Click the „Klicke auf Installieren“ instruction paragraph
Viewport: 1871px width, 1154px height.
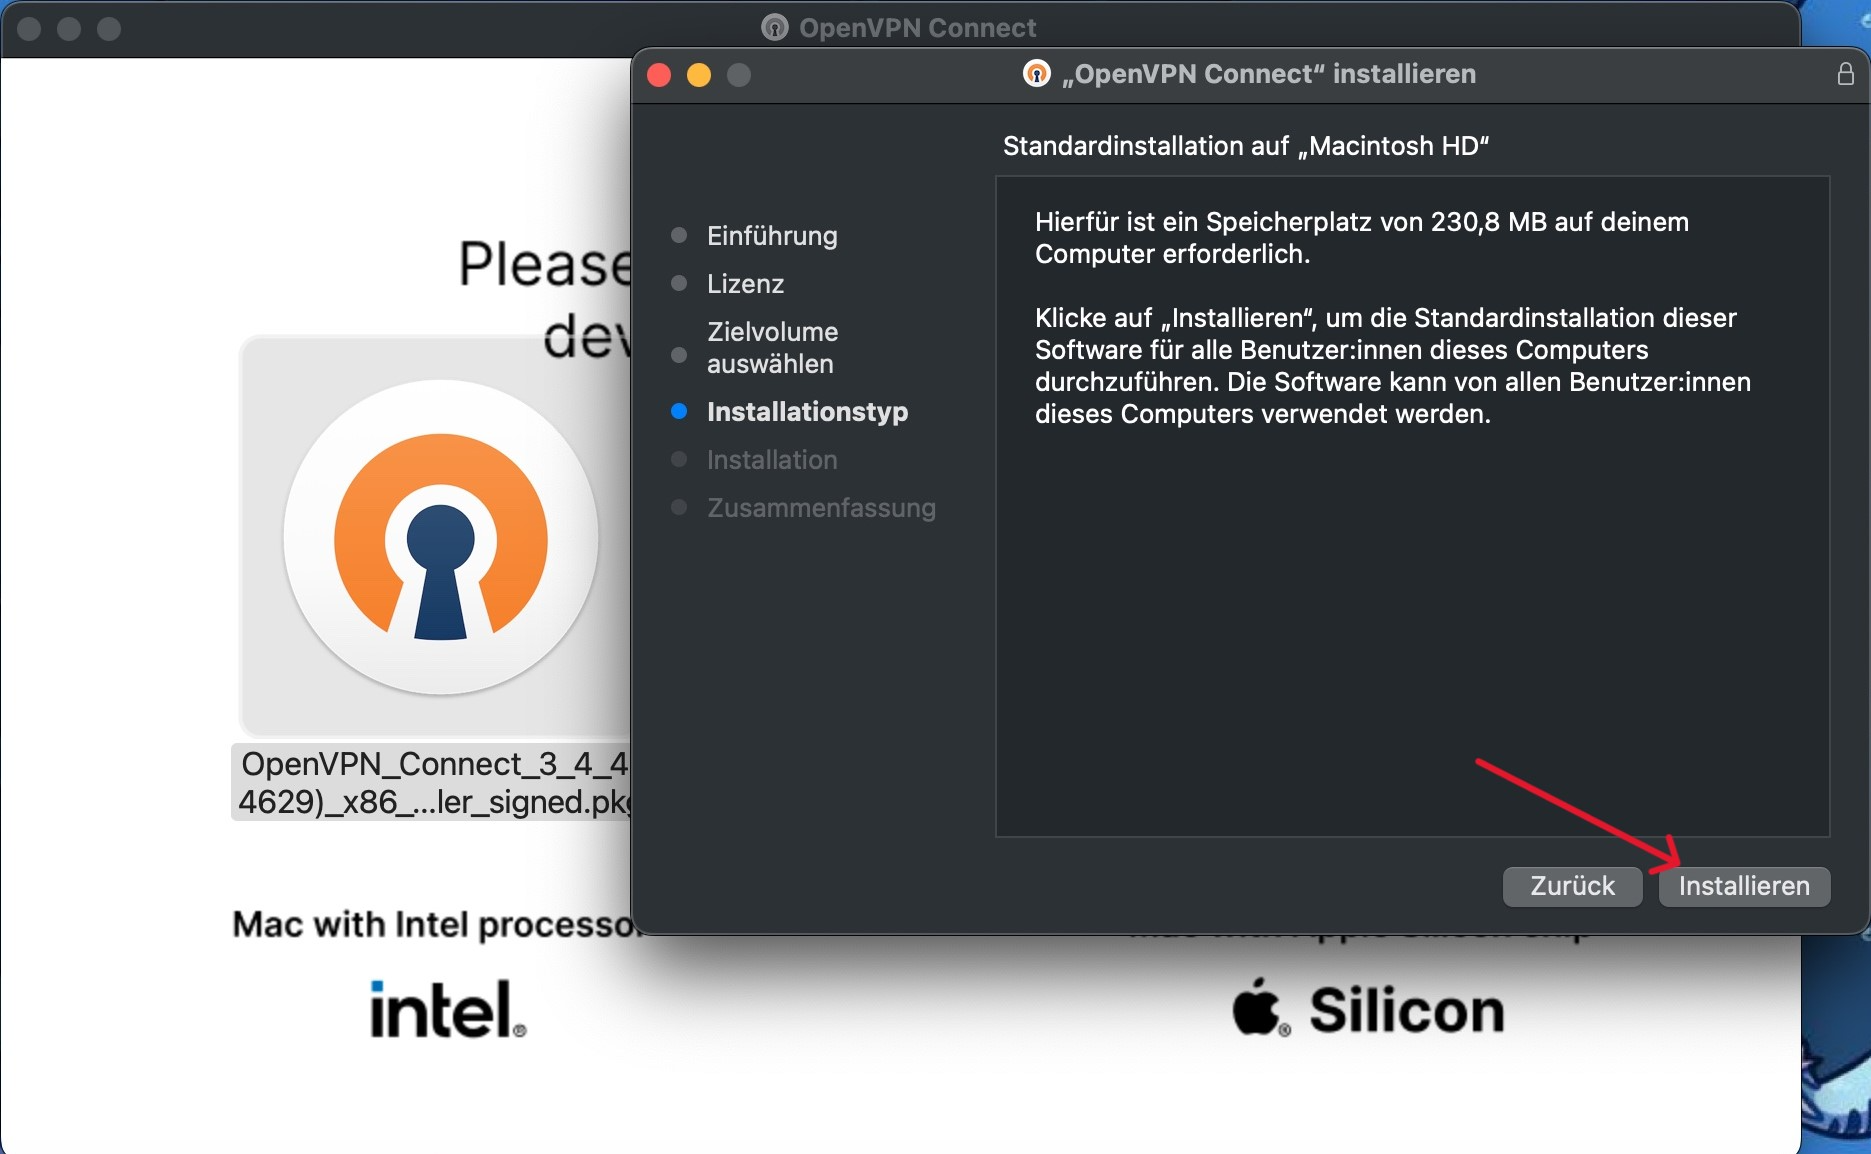click(x=1393, y=366)
